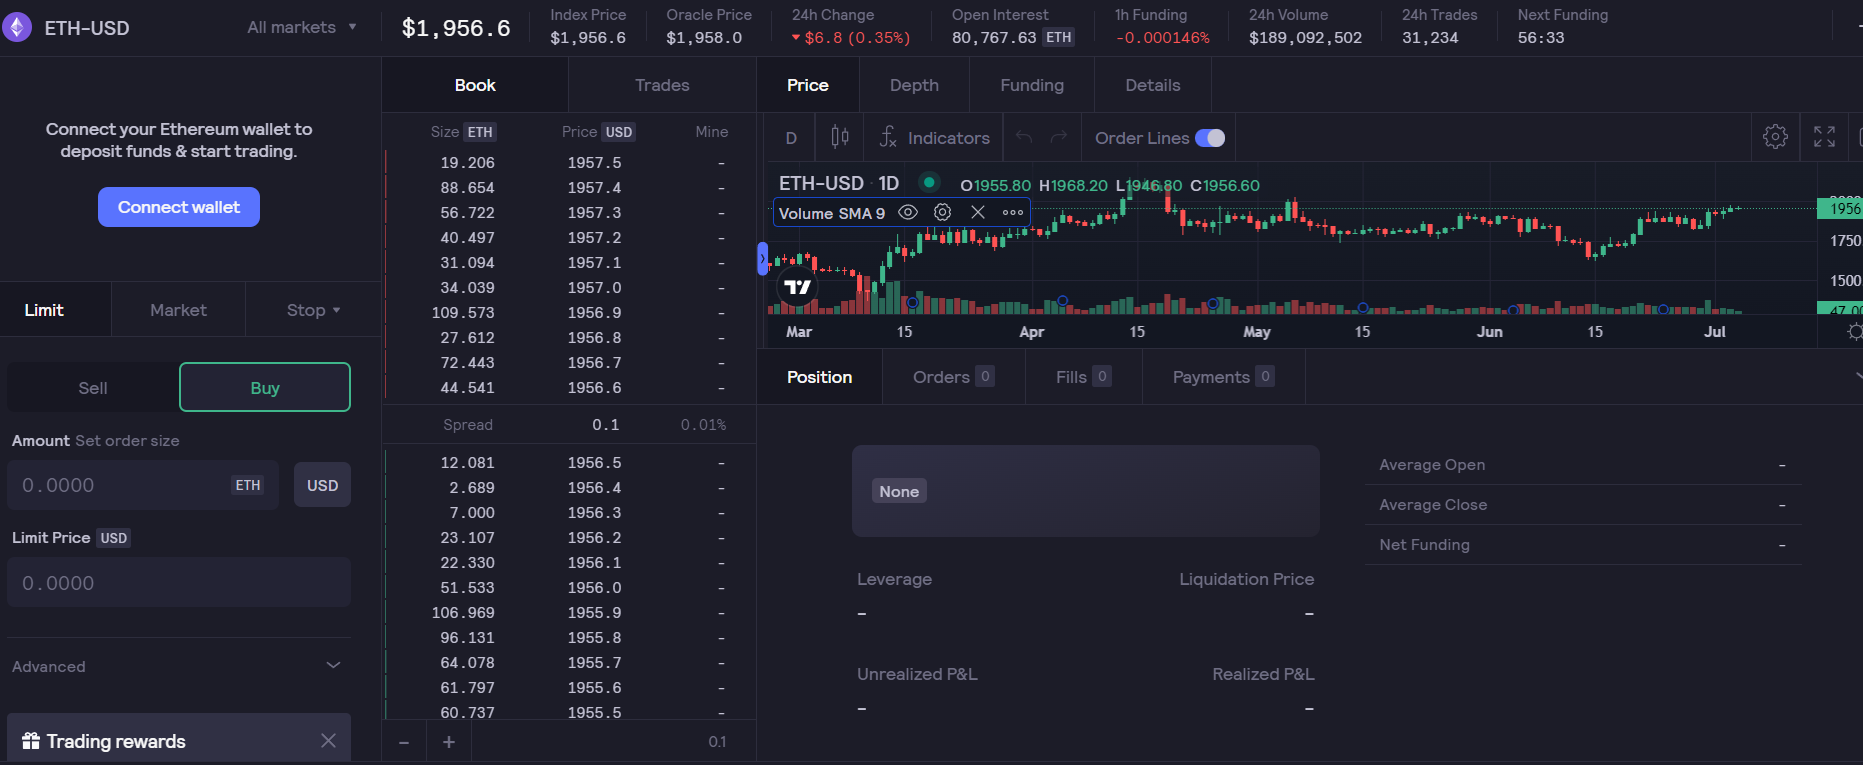Screen dimensions: 1863x765
Task: Select the Sell side
Action: coord(93,388)
